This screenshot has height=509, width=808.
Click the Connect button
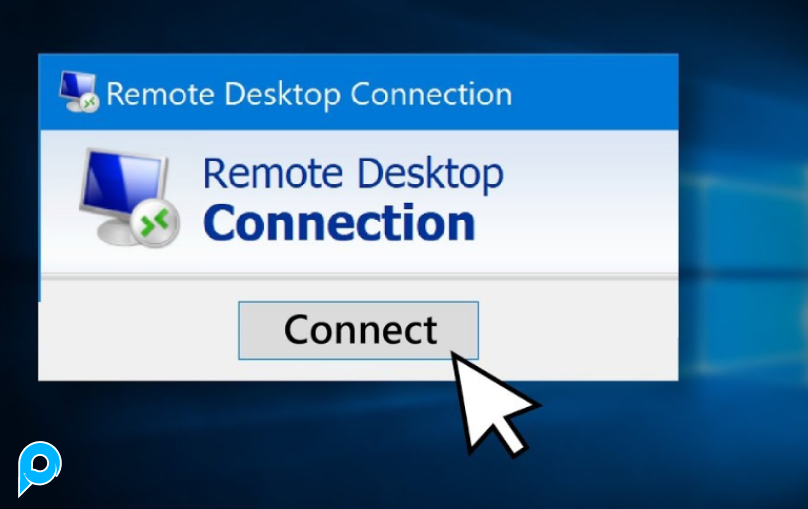pyautogui.click(x=359, y=330)
